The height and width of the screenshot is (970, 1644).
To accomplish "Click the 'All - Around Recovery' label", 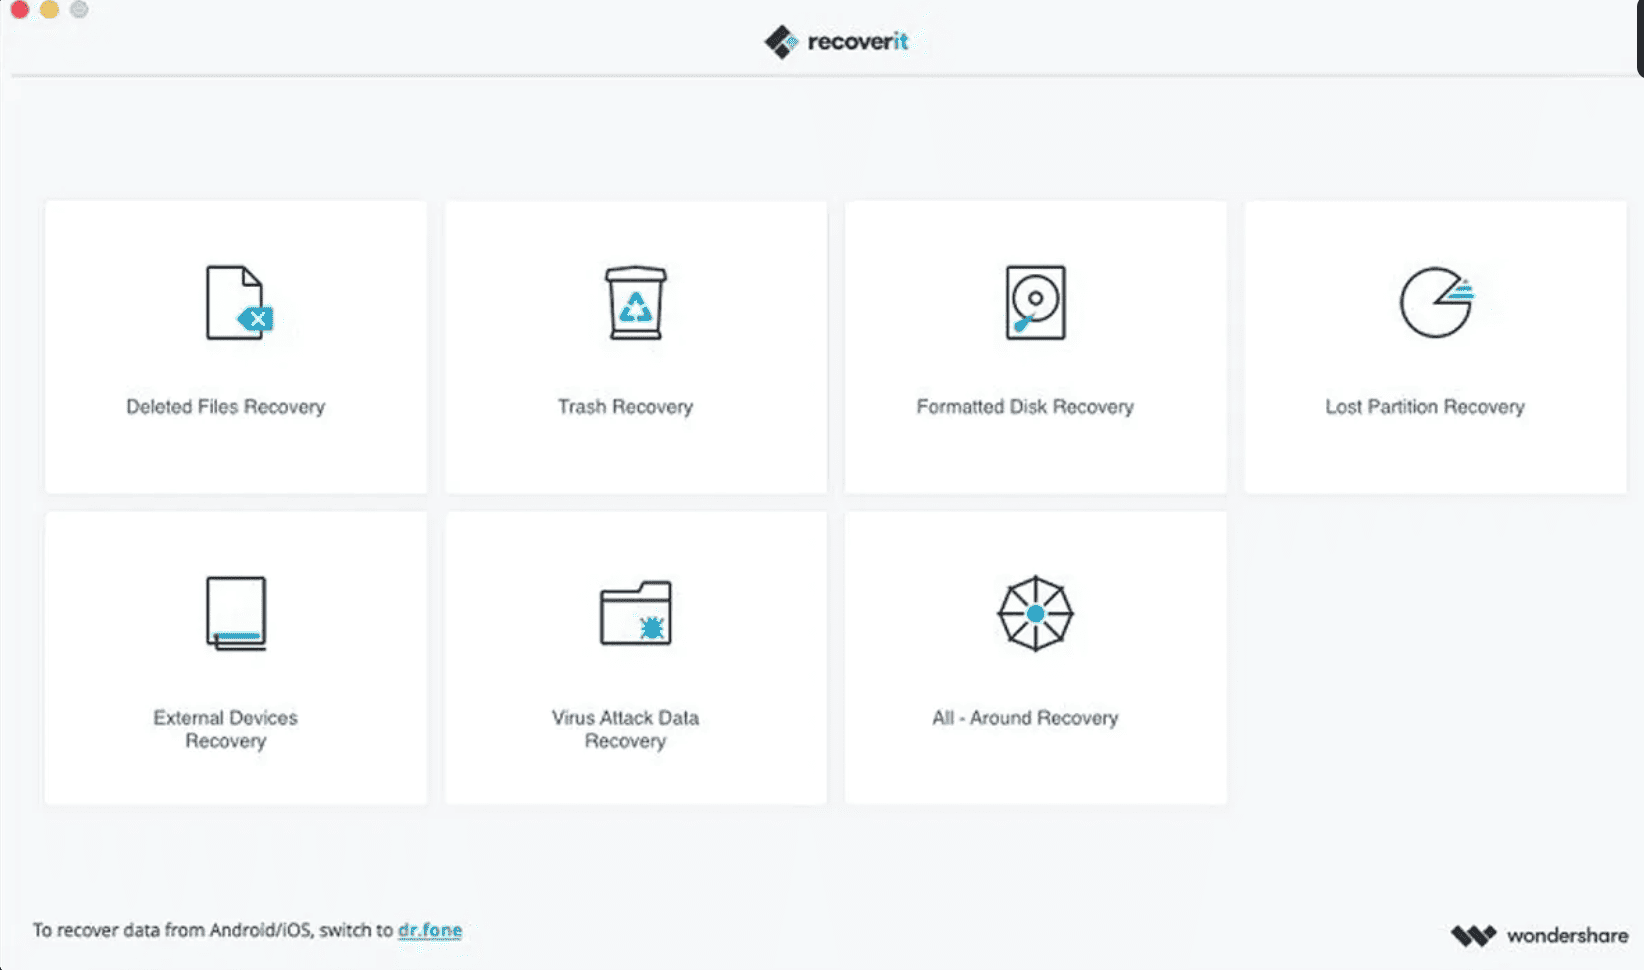I will (x=1025, y=718).
